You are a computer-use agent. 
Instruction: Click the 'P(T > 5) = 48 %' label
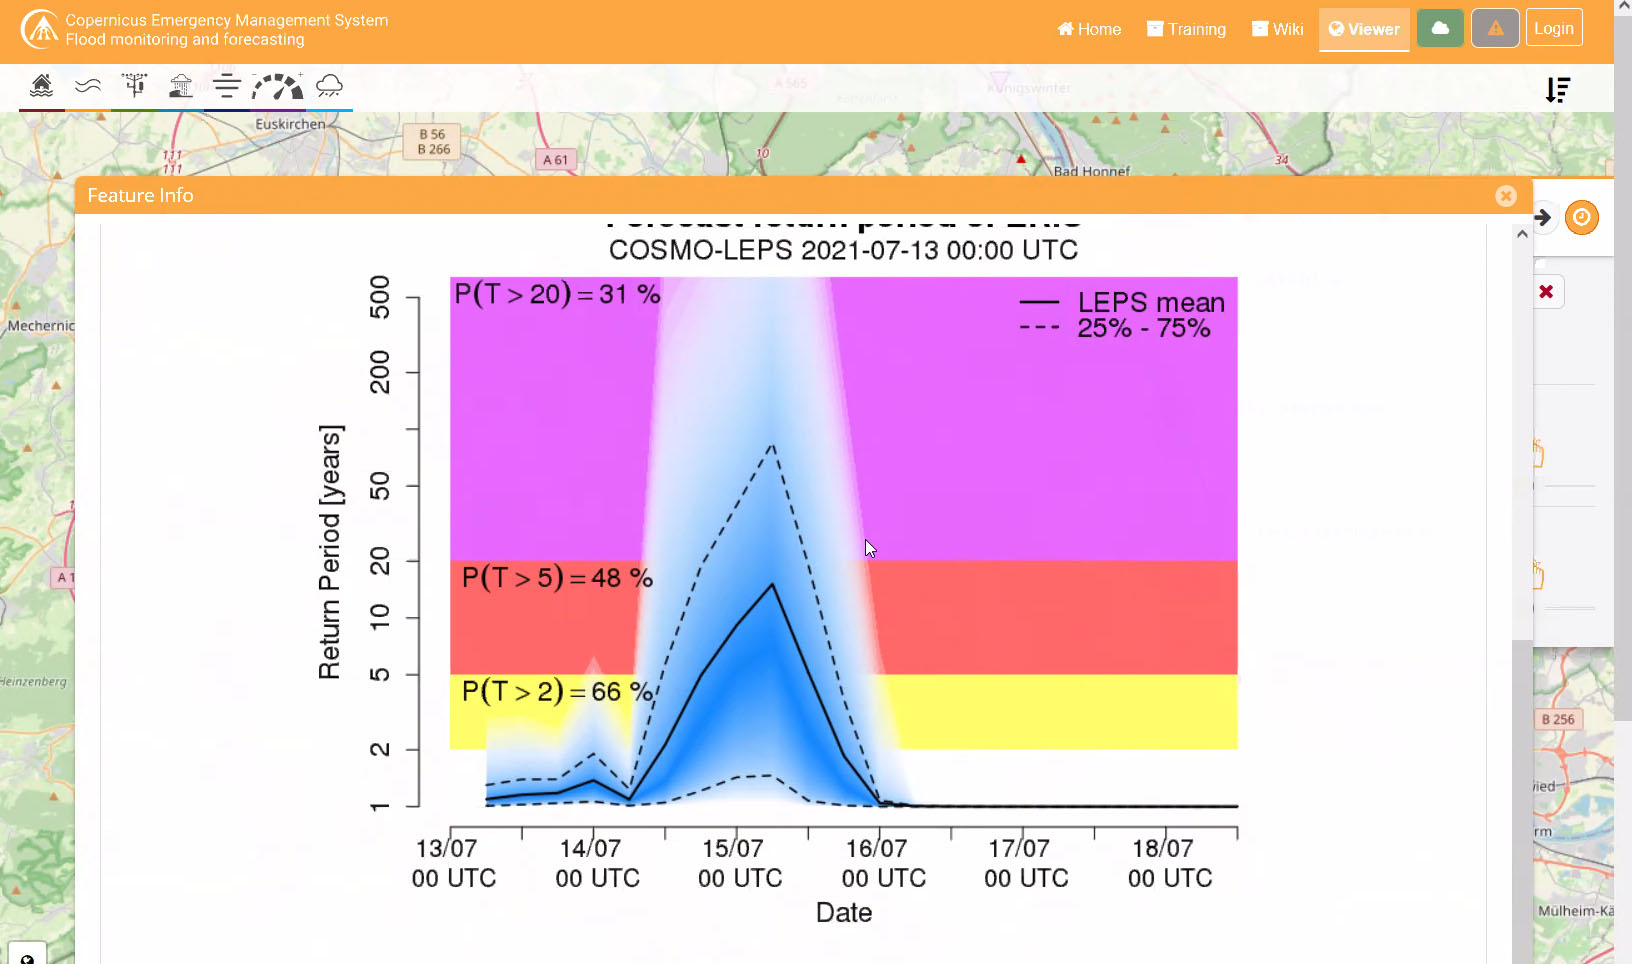tap(557, 578)
